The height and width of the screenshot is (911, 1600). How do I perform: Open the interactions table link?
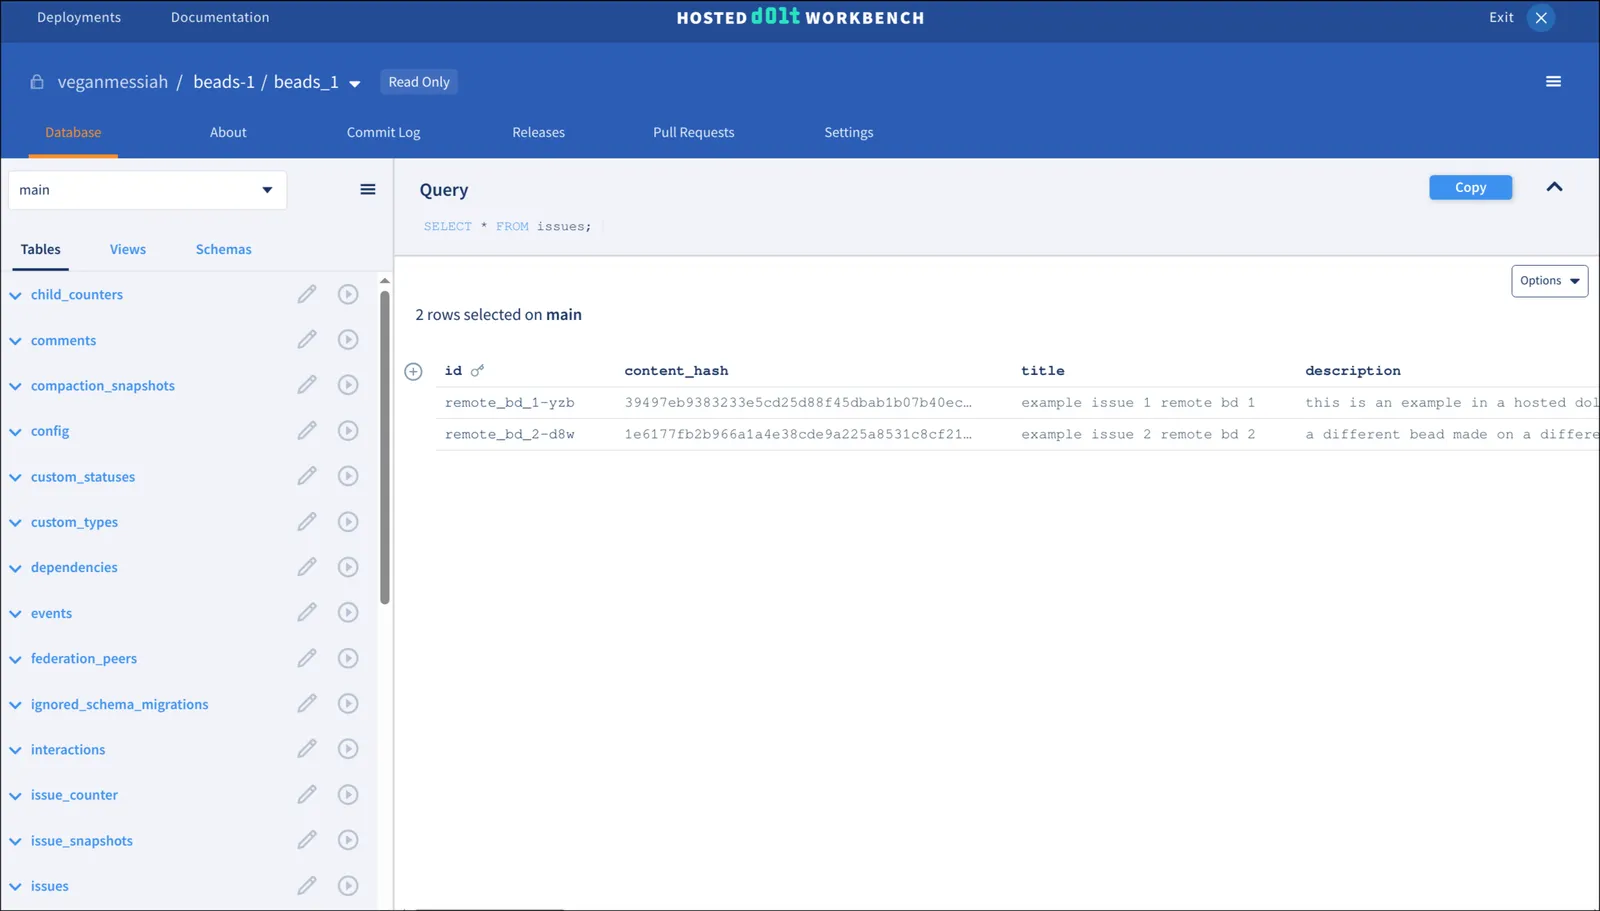68,749
